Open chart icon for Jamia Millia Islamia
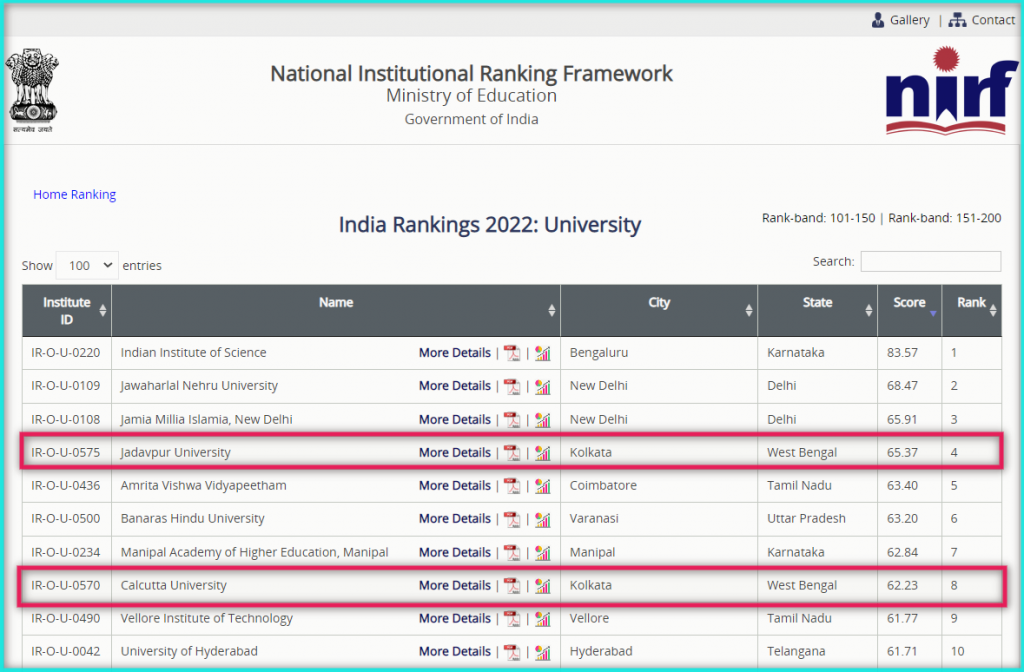Viewport: 1024px width, 672px height. tap(543, 419)
